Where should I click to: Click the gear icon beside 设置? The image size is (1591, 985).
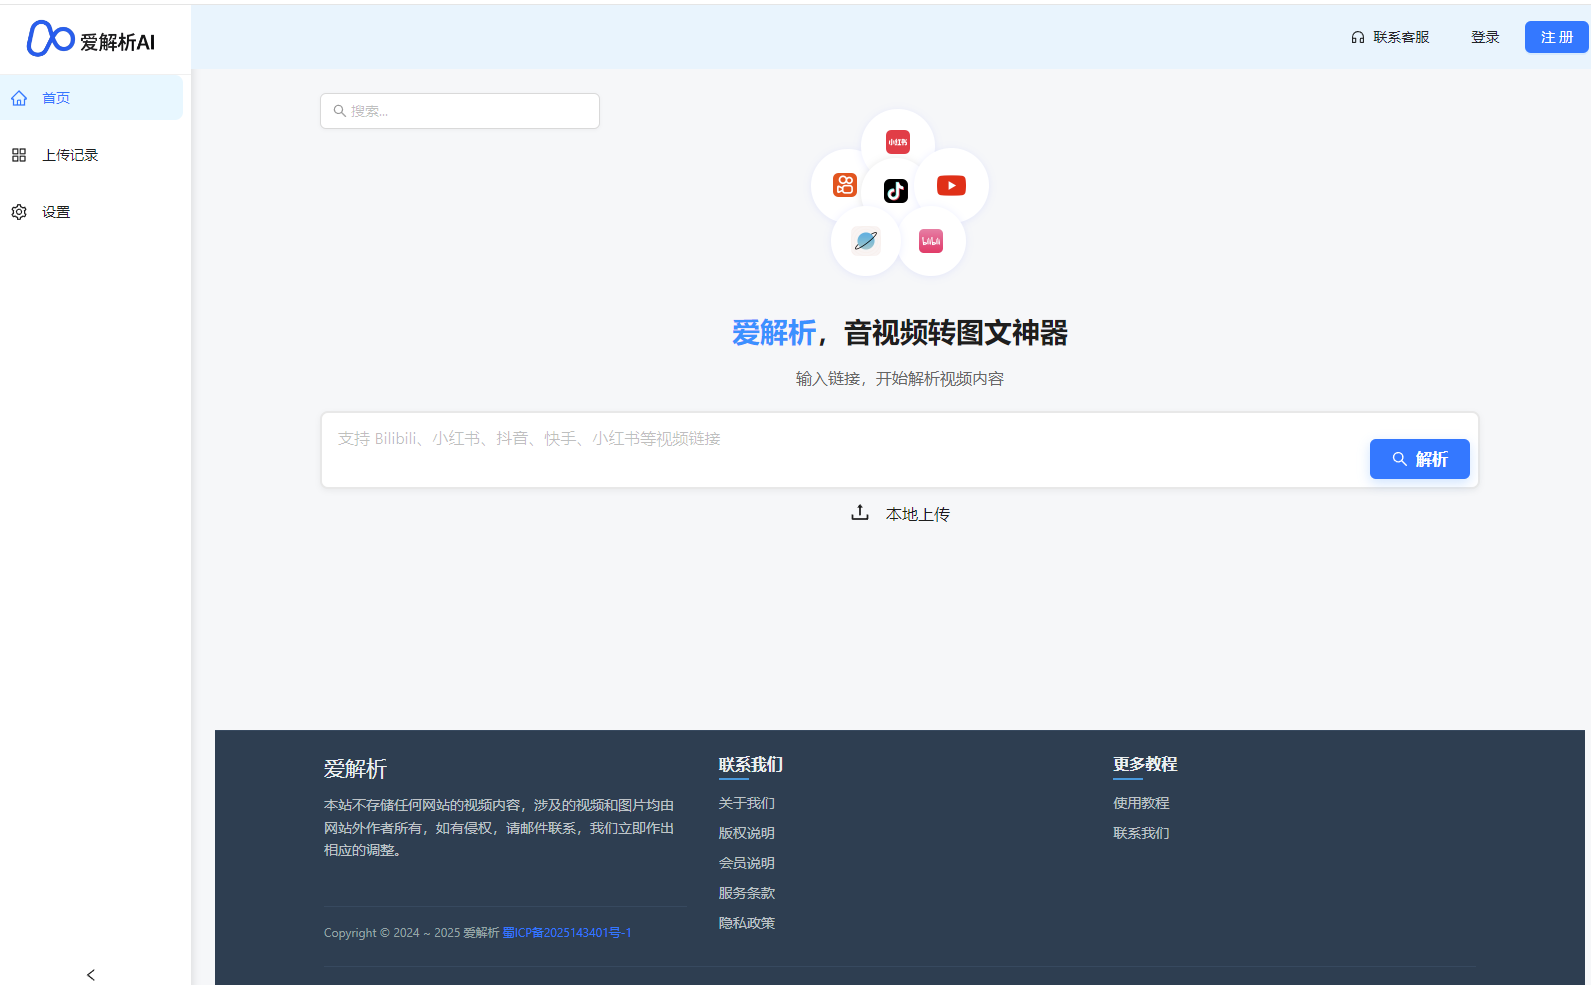[x=19, y=212]
